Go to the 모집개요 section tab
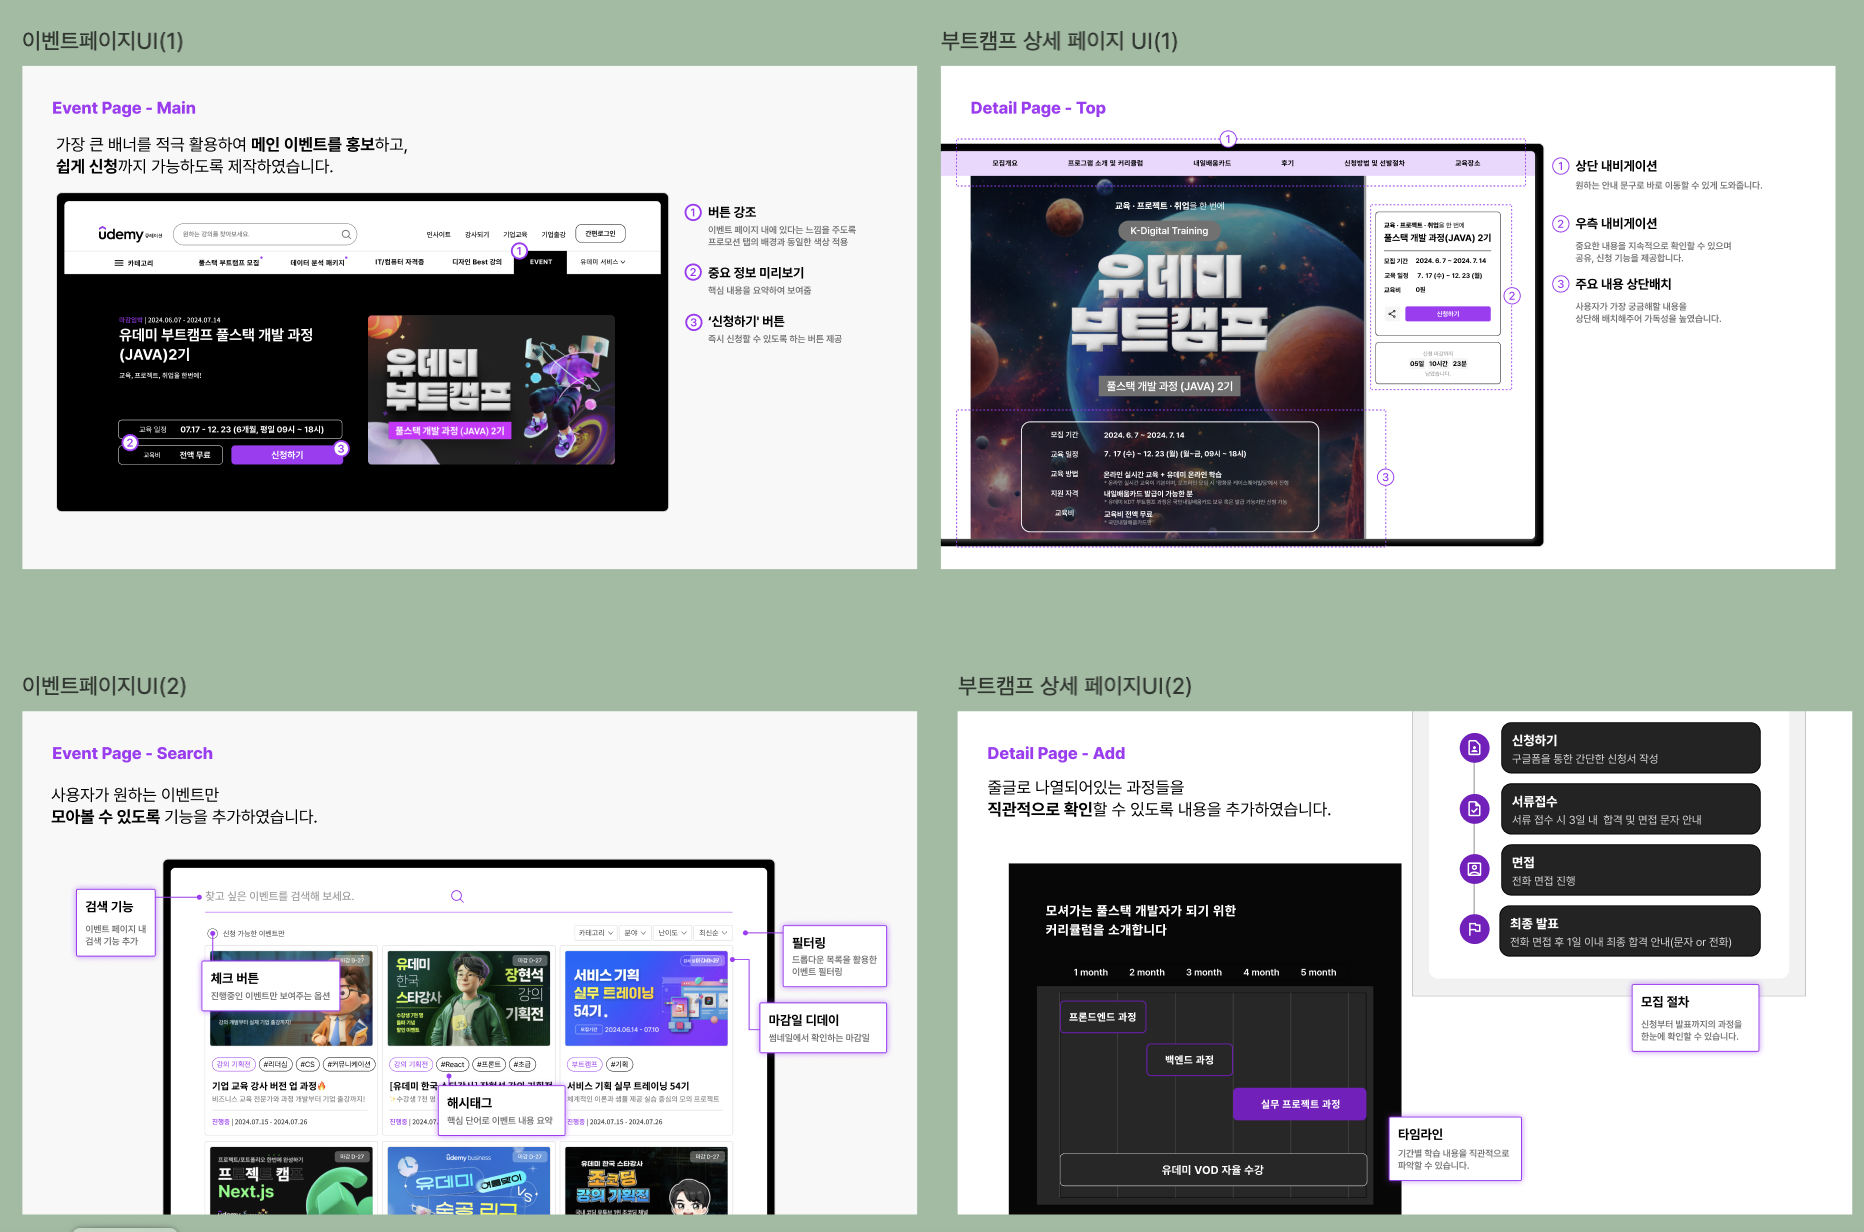The width and height of the screenshot is (1864, 1232). pyautogui.click(x=1005, y=163)
